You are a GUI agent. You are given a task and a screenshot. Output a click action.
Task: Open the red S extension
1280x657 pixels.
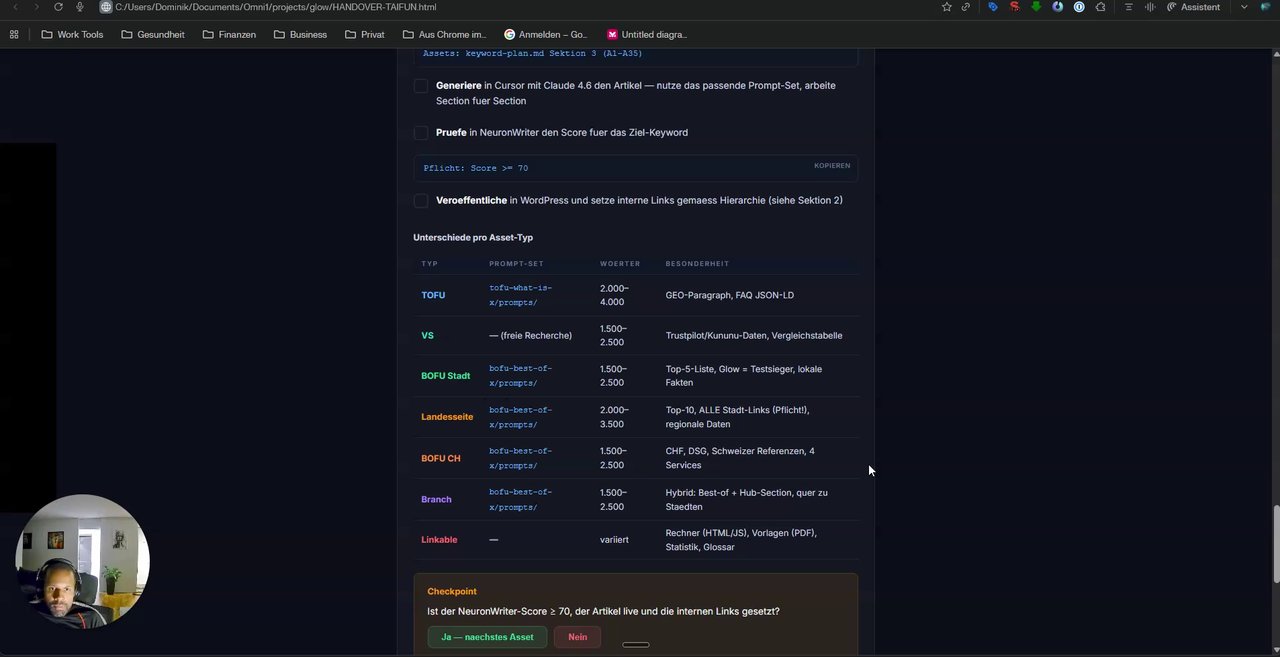[1014, 7]
